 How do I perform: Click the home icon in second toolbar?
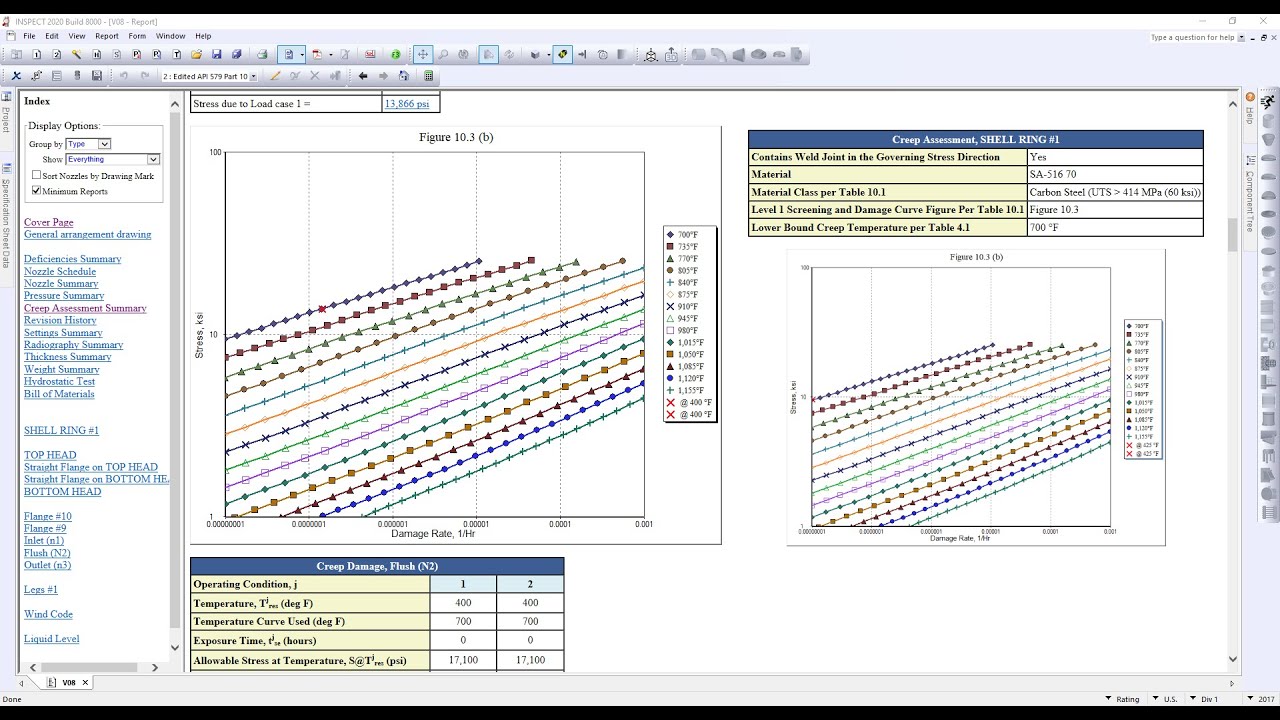(x=403, y=76)
